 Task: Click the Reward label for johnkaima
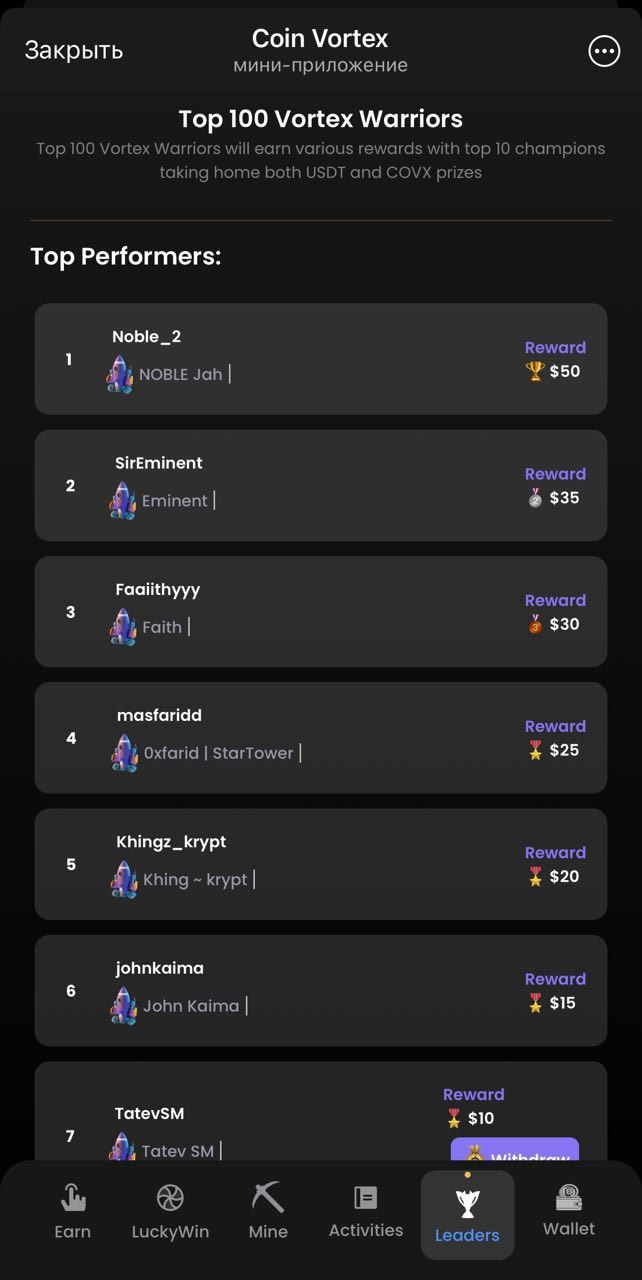tap(555, 979)
